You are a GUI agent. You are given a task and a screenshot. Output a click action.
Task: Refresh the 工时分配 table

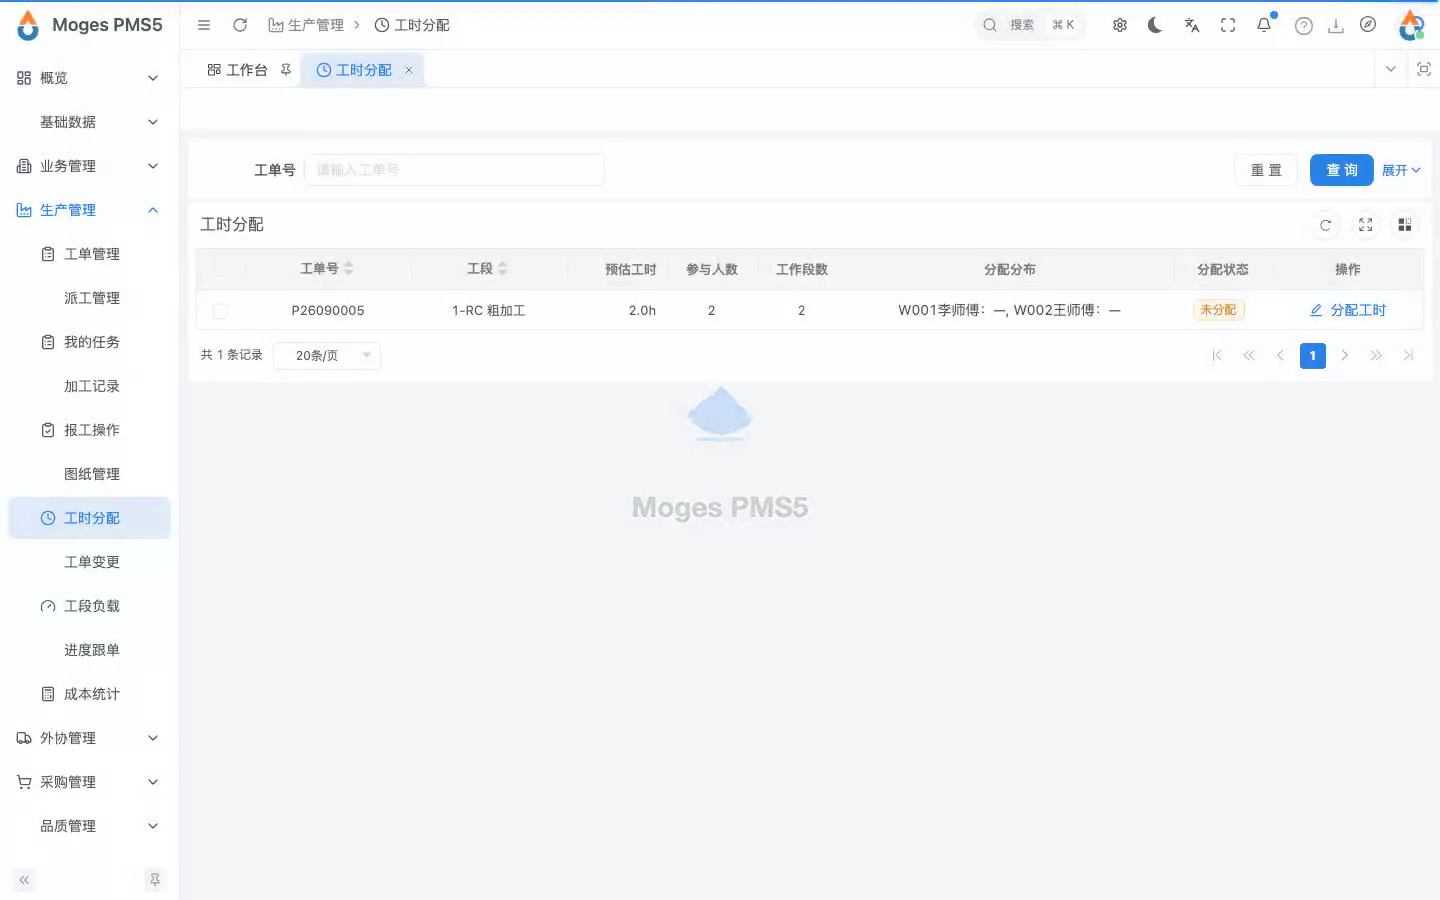(1325, 225)
